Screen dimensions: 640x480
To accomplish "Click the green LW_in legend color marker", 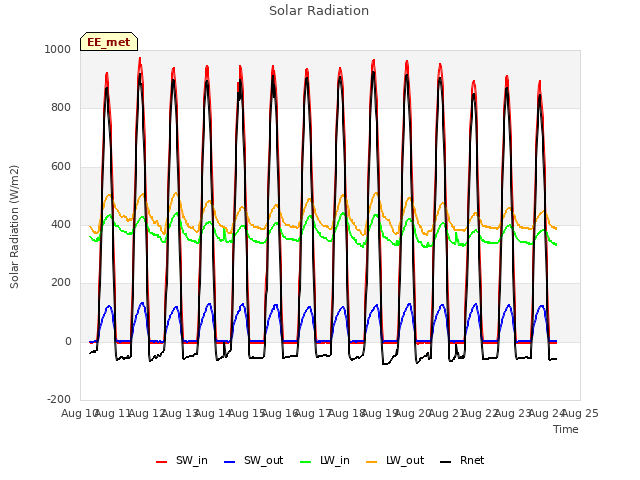I will (x=306, y=462).
